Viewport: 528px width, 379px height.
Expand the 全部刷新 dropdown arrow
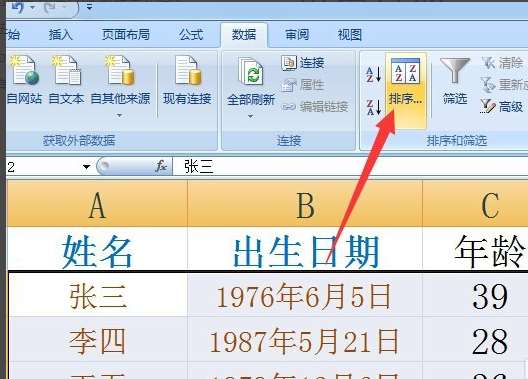coord(250,116)
